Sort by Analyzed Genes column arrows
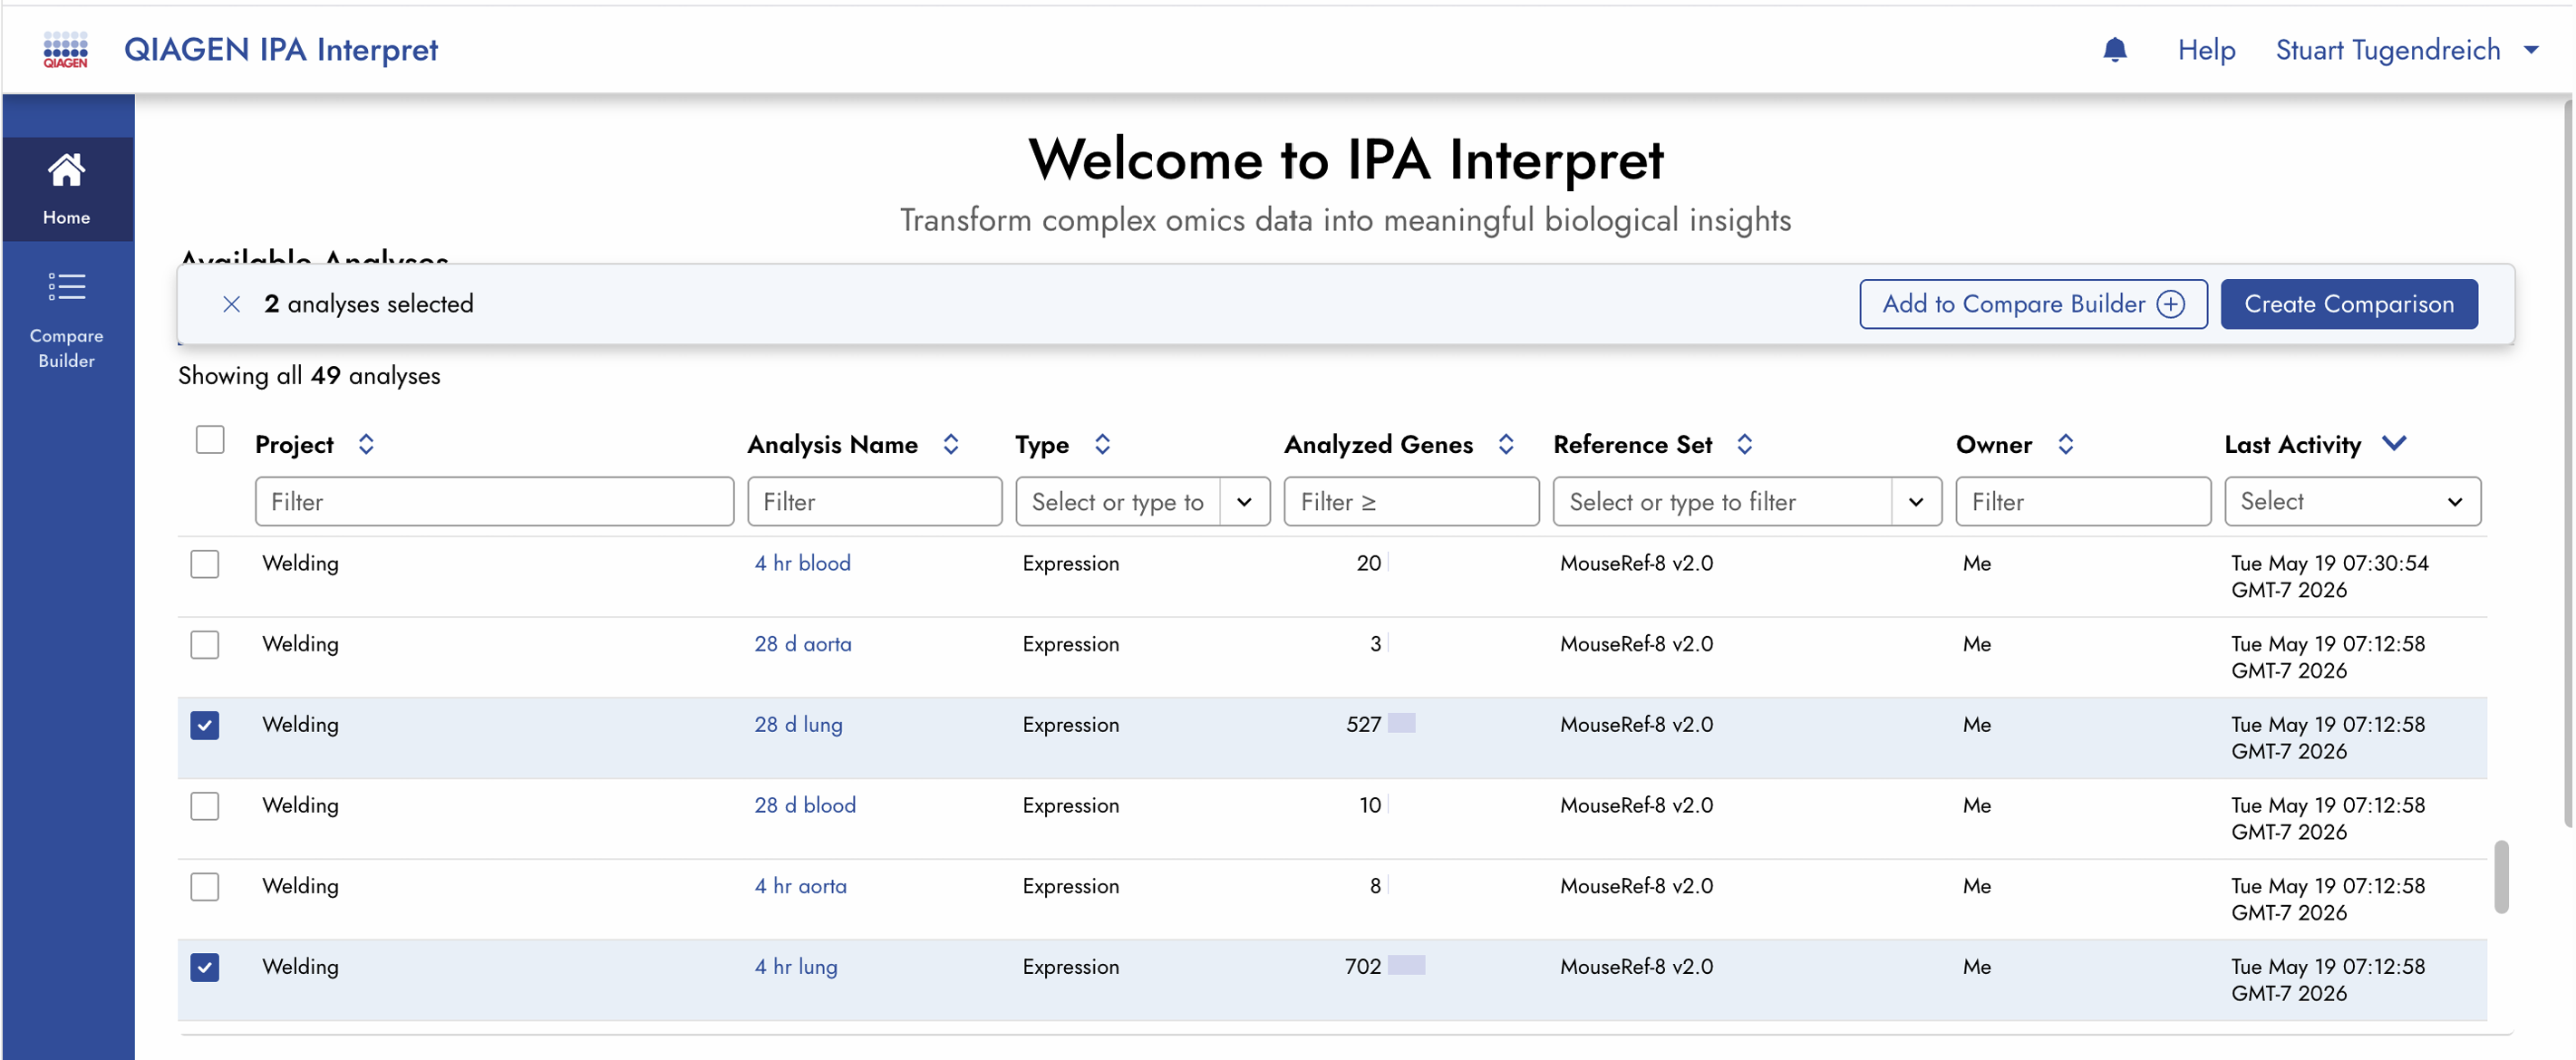Screen dimensions: 2576x1060 tap(1506, 444)
